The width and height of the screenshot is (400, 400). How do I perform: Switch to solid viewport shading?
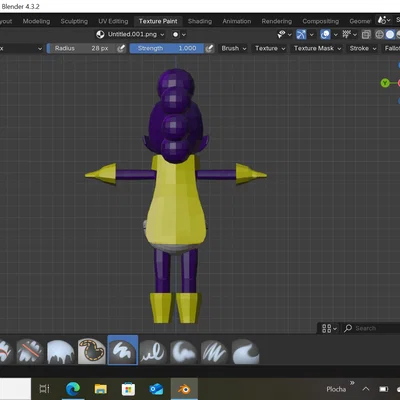390,34
